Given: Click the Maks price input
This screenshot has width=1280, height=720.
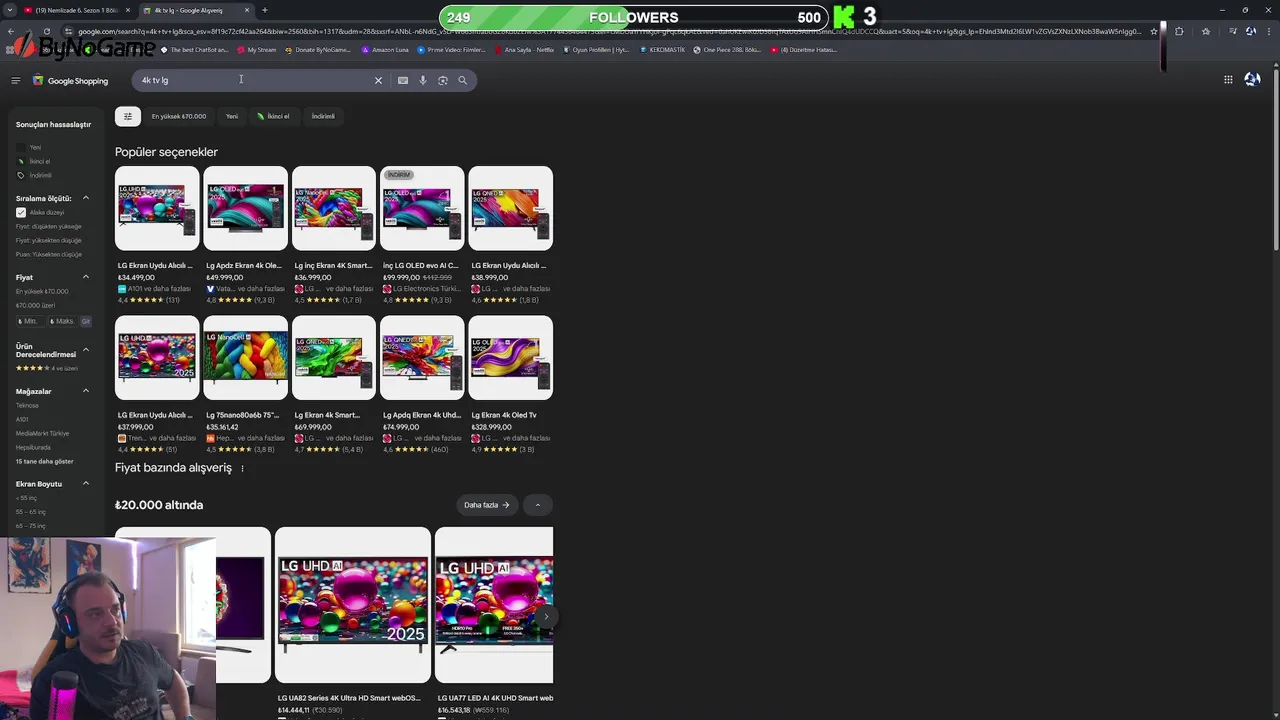Looking at the screenshot, I should click(x=63, y=321).
